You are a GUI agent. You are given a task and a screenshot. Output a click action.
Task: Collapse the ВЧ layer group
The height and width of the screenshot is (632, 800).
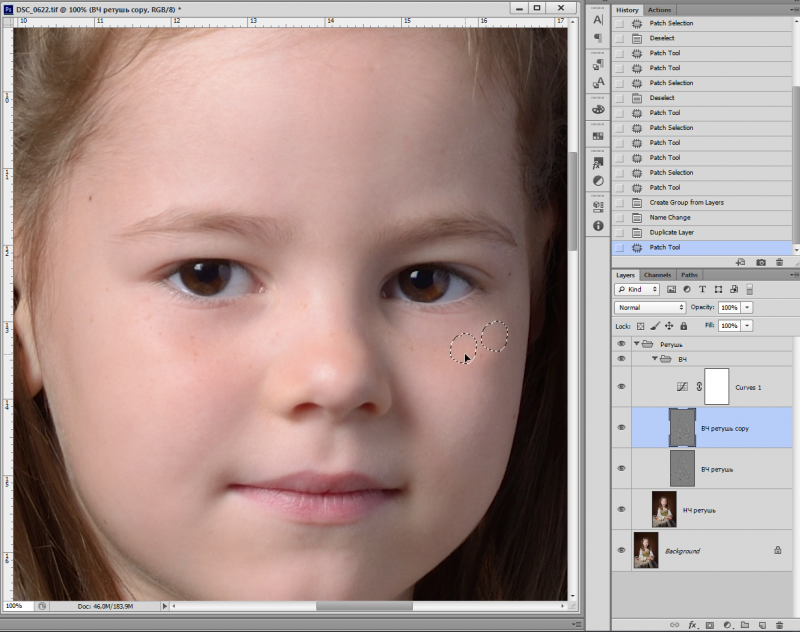655,359
